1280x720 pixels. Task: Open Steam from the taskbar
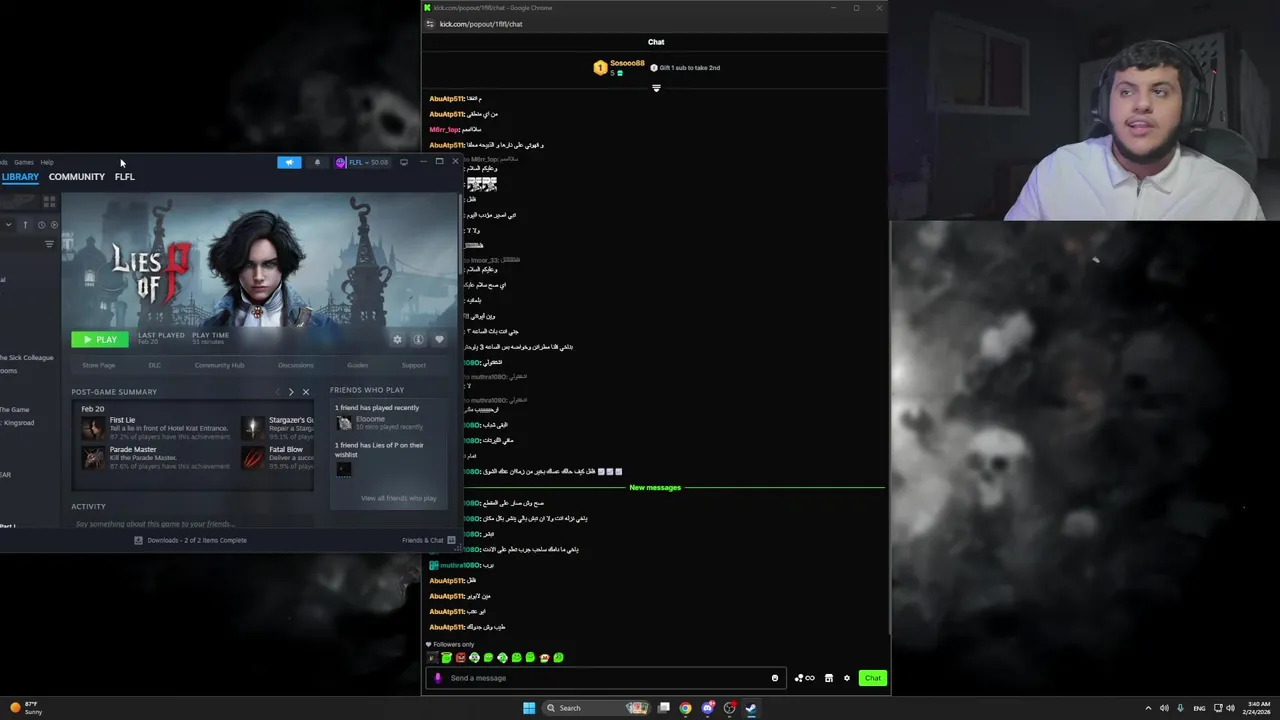(751, 708)
